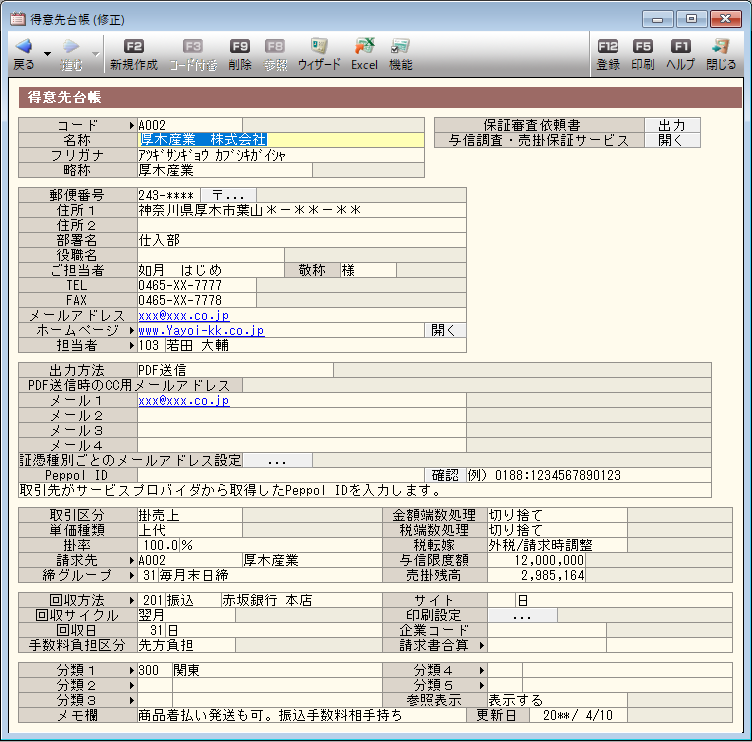Viewport: 752px width, 742px height.
Task: Click the F5 印刷 print icon
Action: tap(643, 46)
